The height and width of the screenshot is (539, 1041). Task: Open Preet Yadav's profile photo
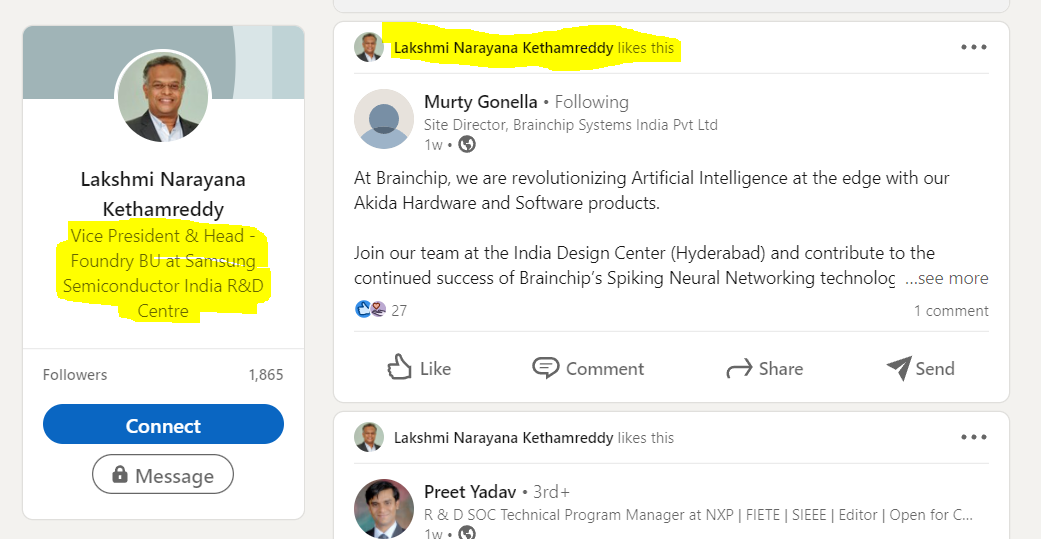[384, 508]
